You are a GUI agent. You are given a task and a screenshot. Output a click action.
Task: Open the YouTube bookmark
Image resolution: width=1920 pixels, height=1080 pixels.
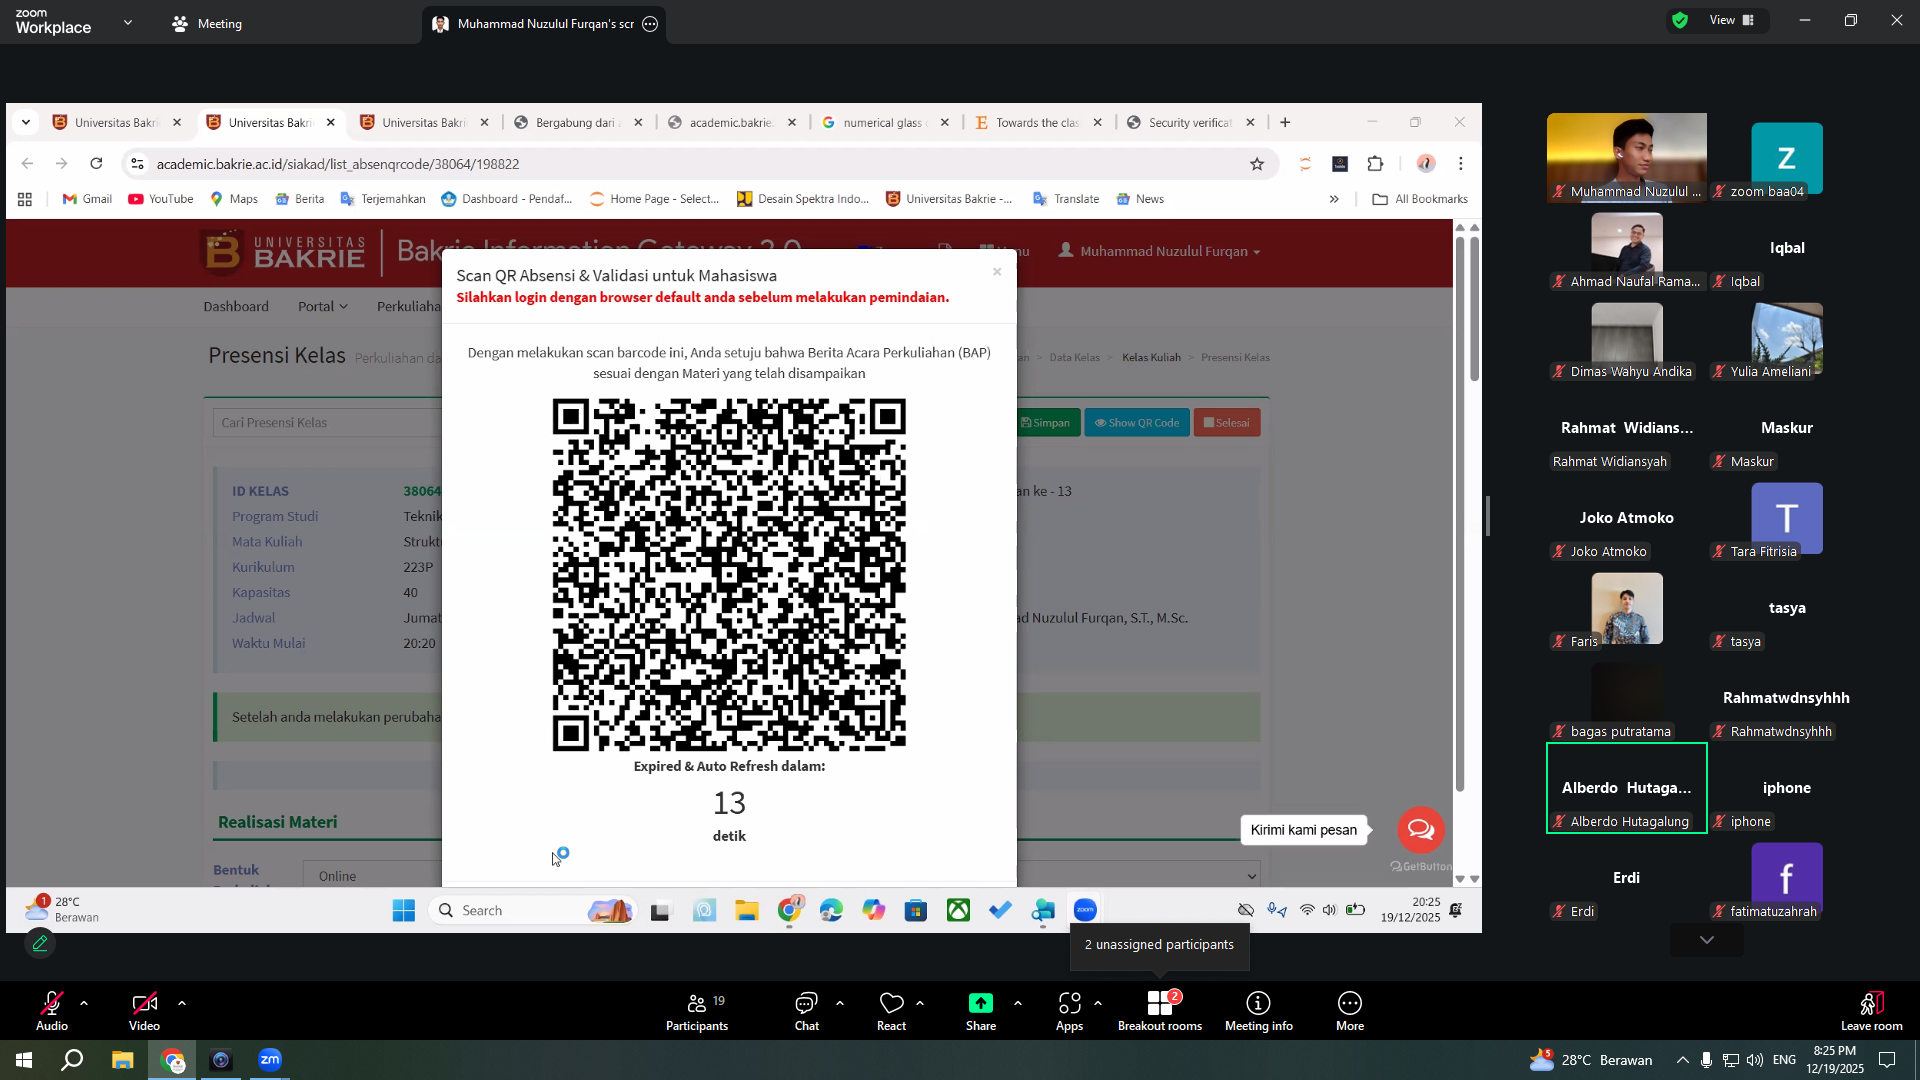(161, 199)
